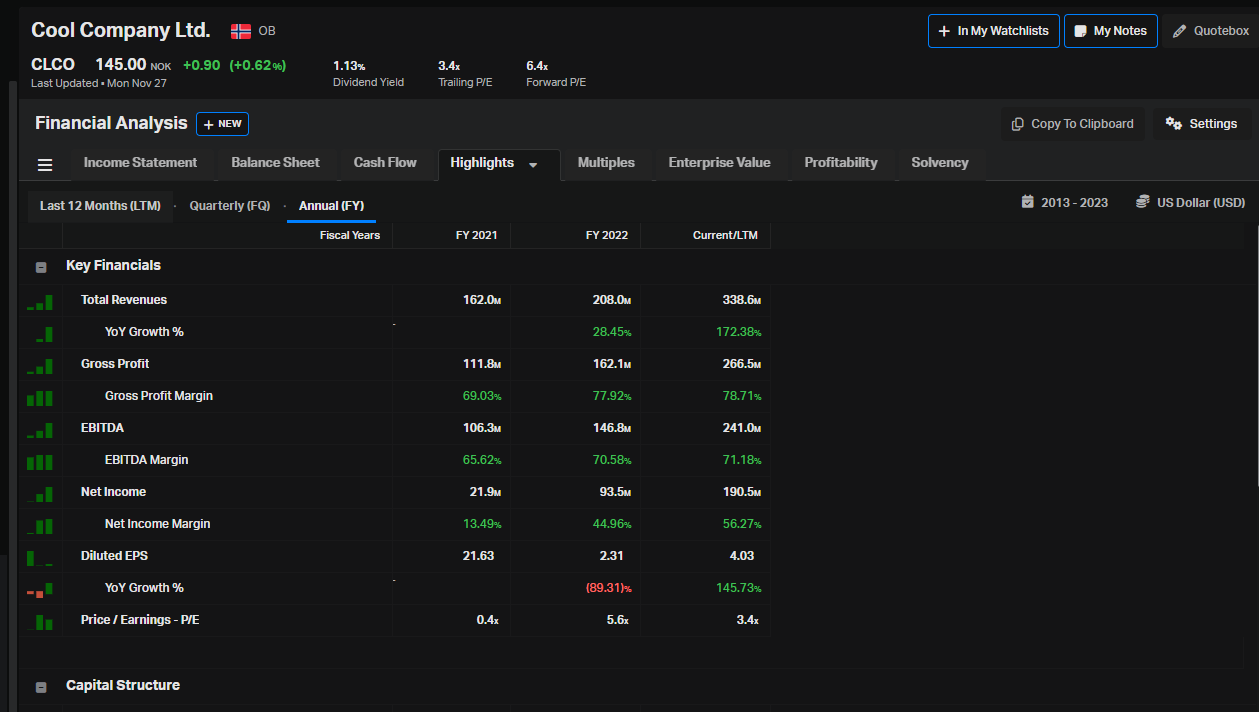1259x712 pixels.
Task: Click the 190.5M net income value
Action: (742, 492)
